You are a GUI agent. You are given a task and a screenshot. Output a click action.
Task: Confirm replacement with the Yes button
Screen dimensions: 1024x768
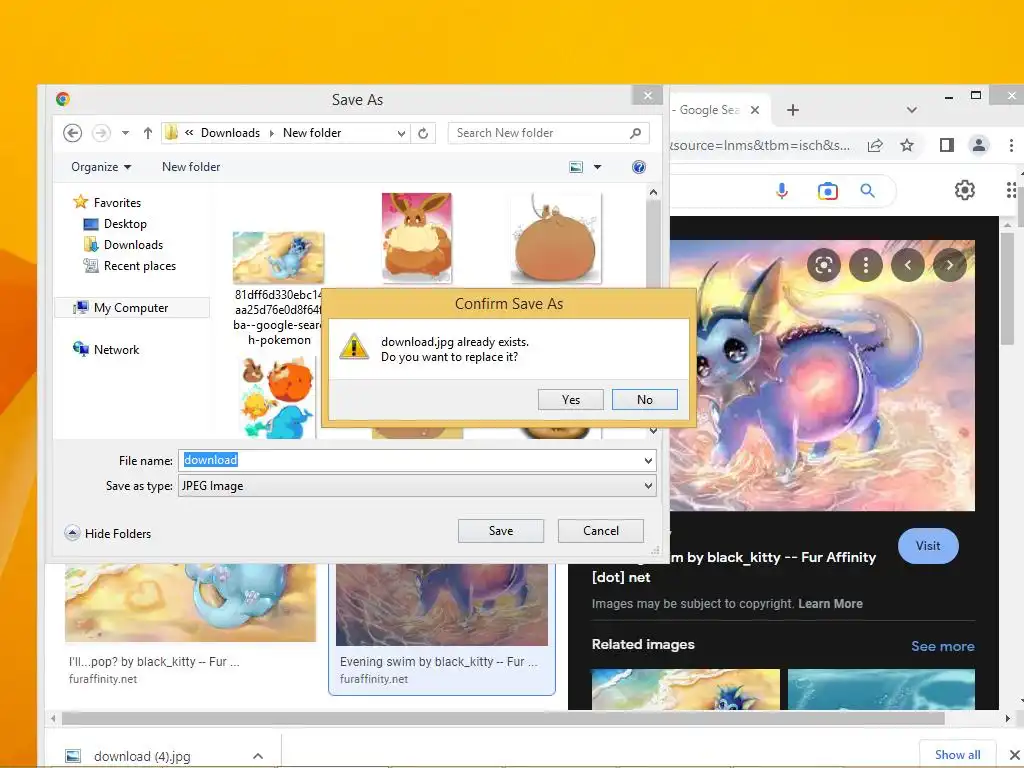click(570, 400)
